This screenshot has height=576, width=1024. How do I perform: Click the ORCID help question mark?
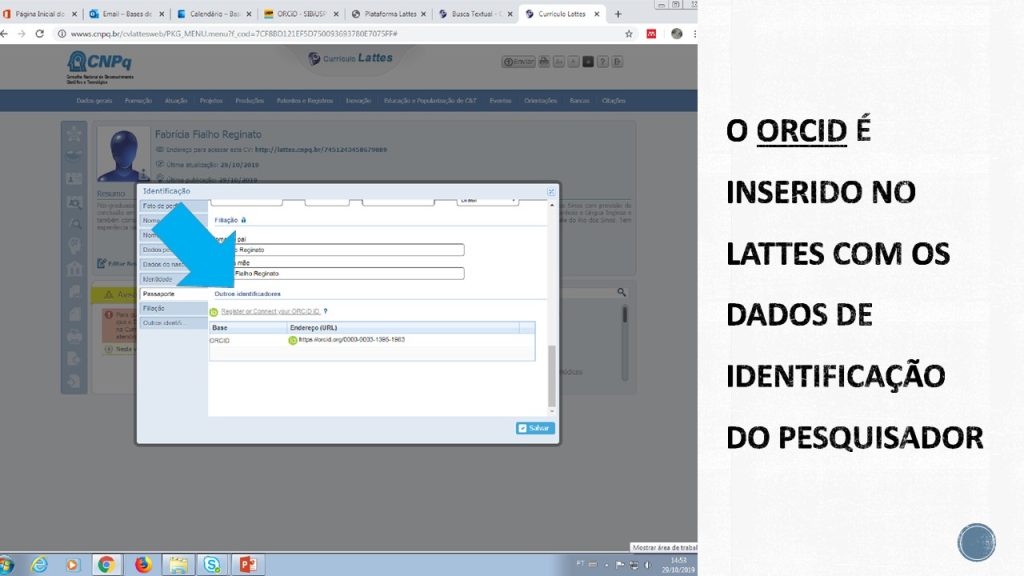[x=325, y=312]
